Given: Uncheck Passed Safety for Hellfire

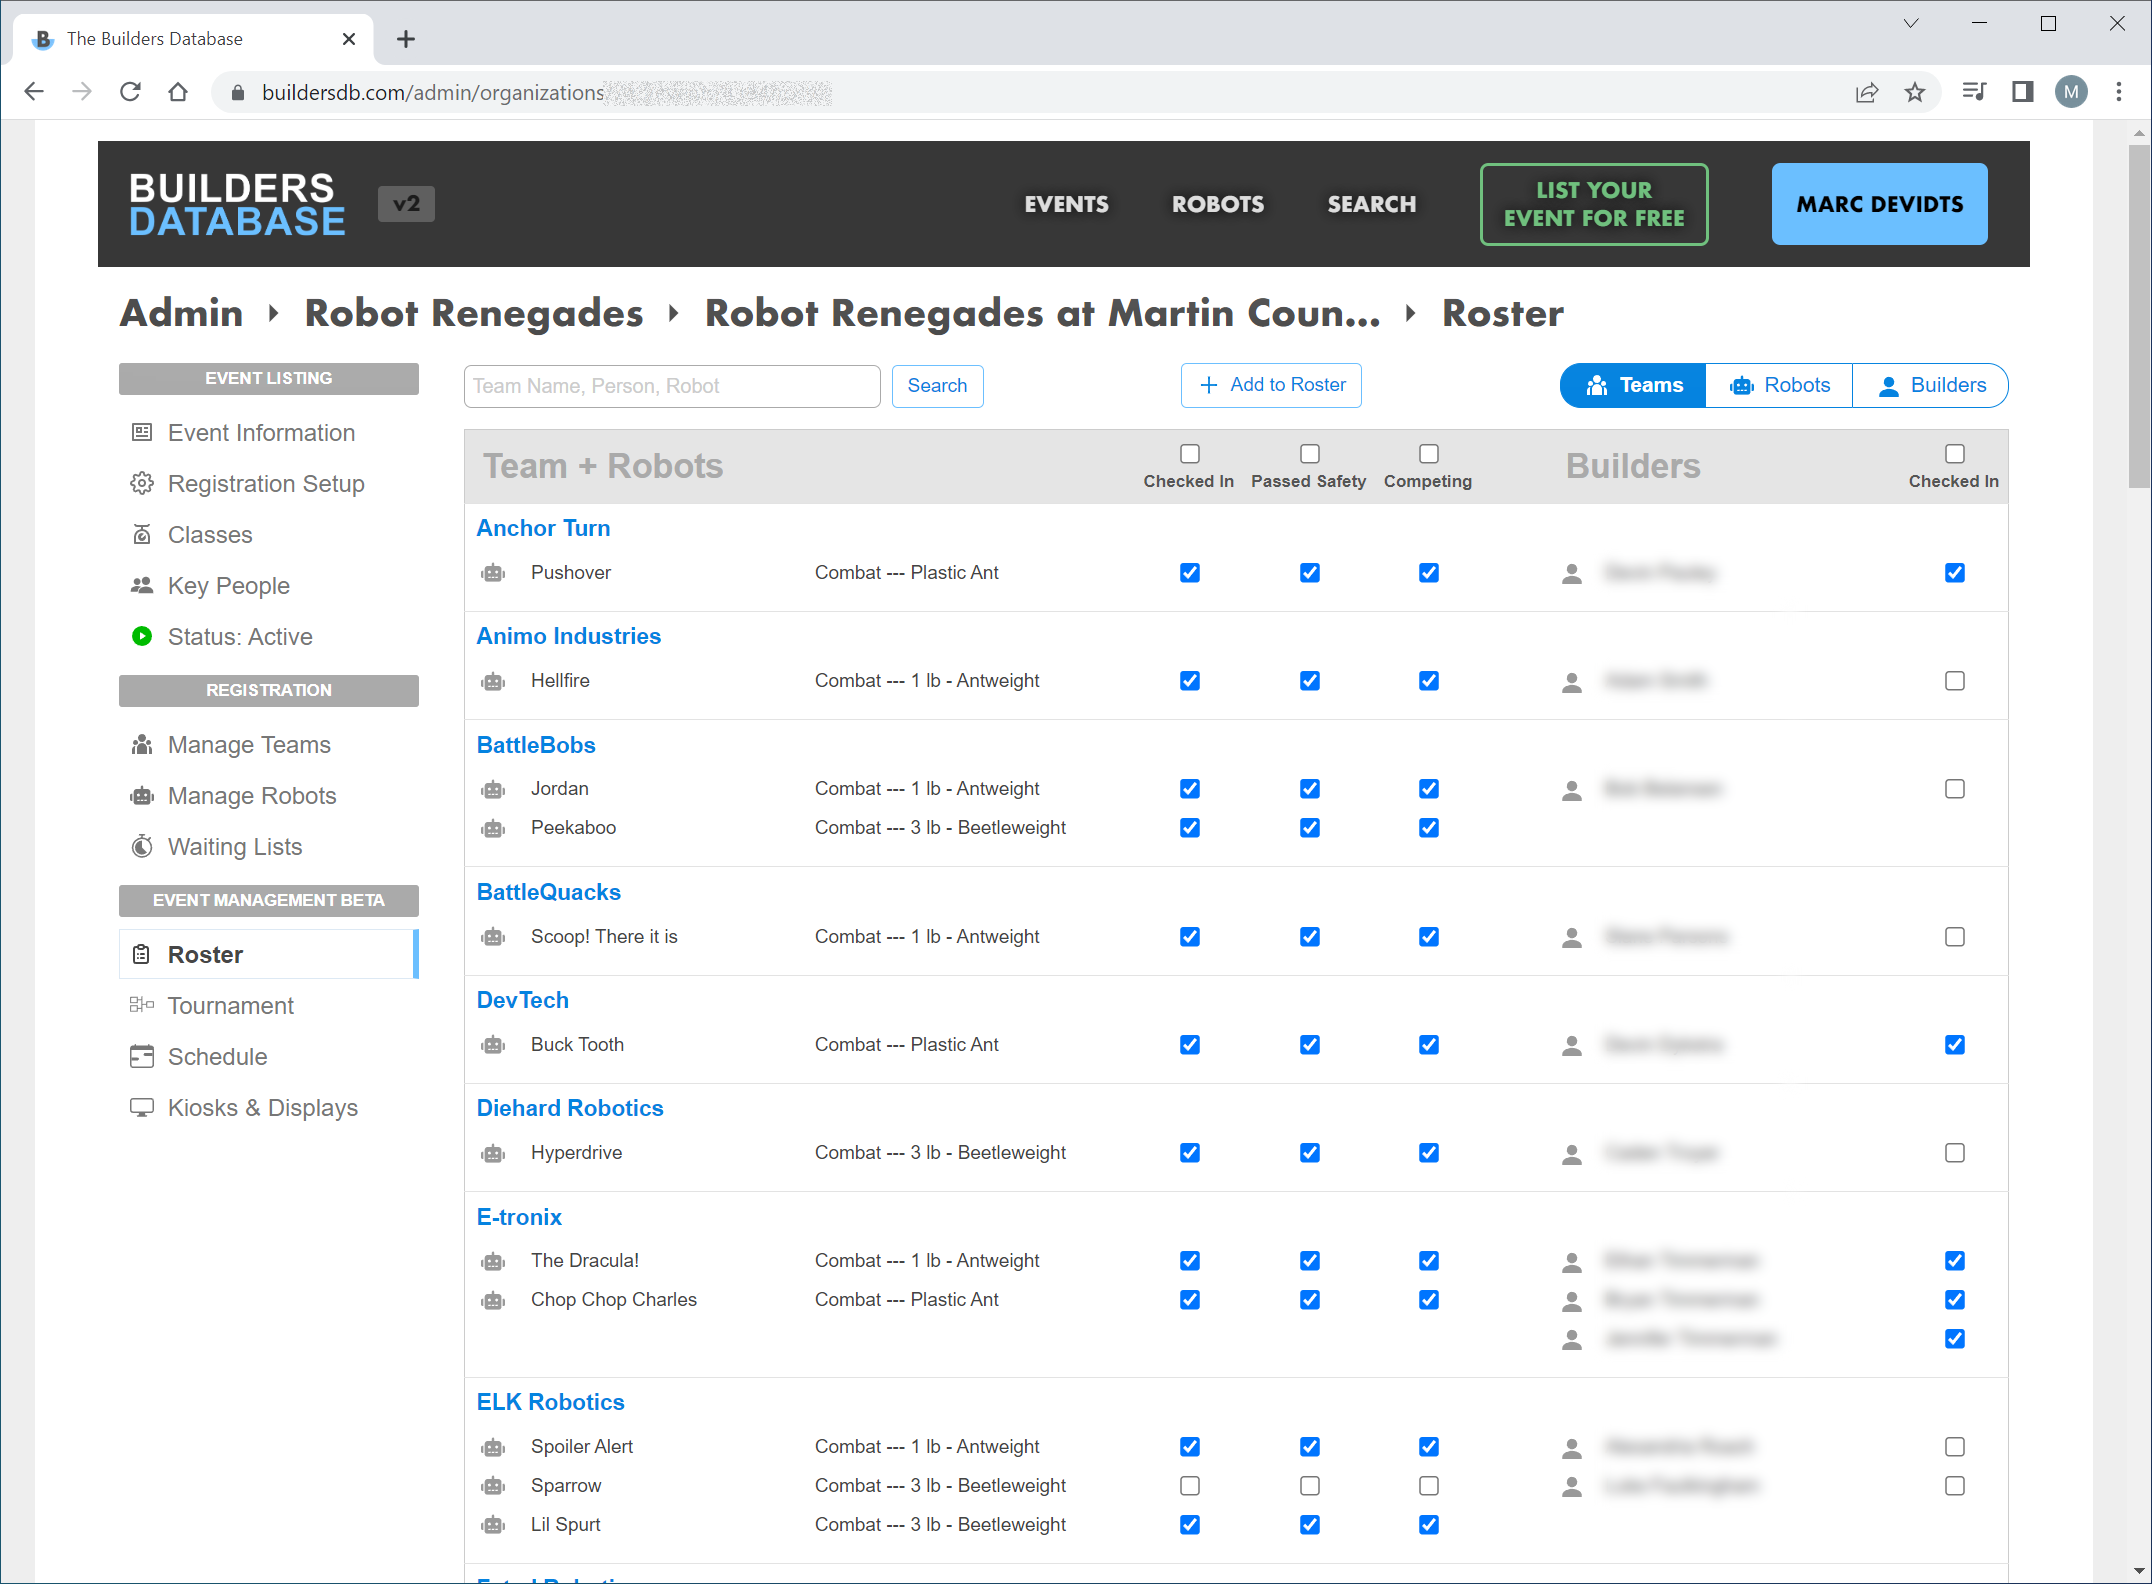Looking at the screenshot, I should pos(1310,681).
